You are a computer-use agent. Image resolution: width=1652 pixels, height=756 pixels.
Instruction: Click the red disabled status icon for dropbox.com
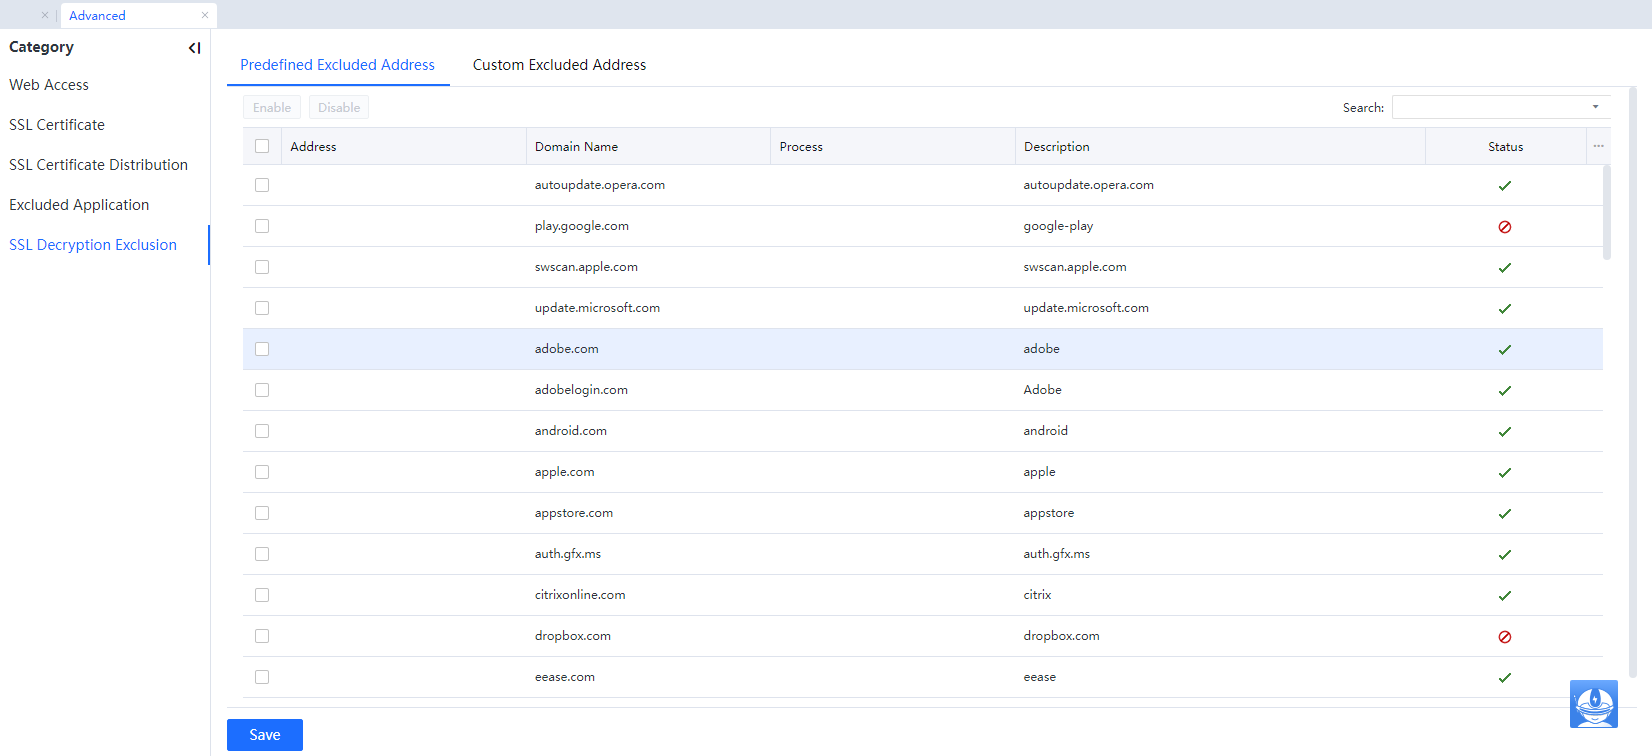click(x=1504, y=637)
